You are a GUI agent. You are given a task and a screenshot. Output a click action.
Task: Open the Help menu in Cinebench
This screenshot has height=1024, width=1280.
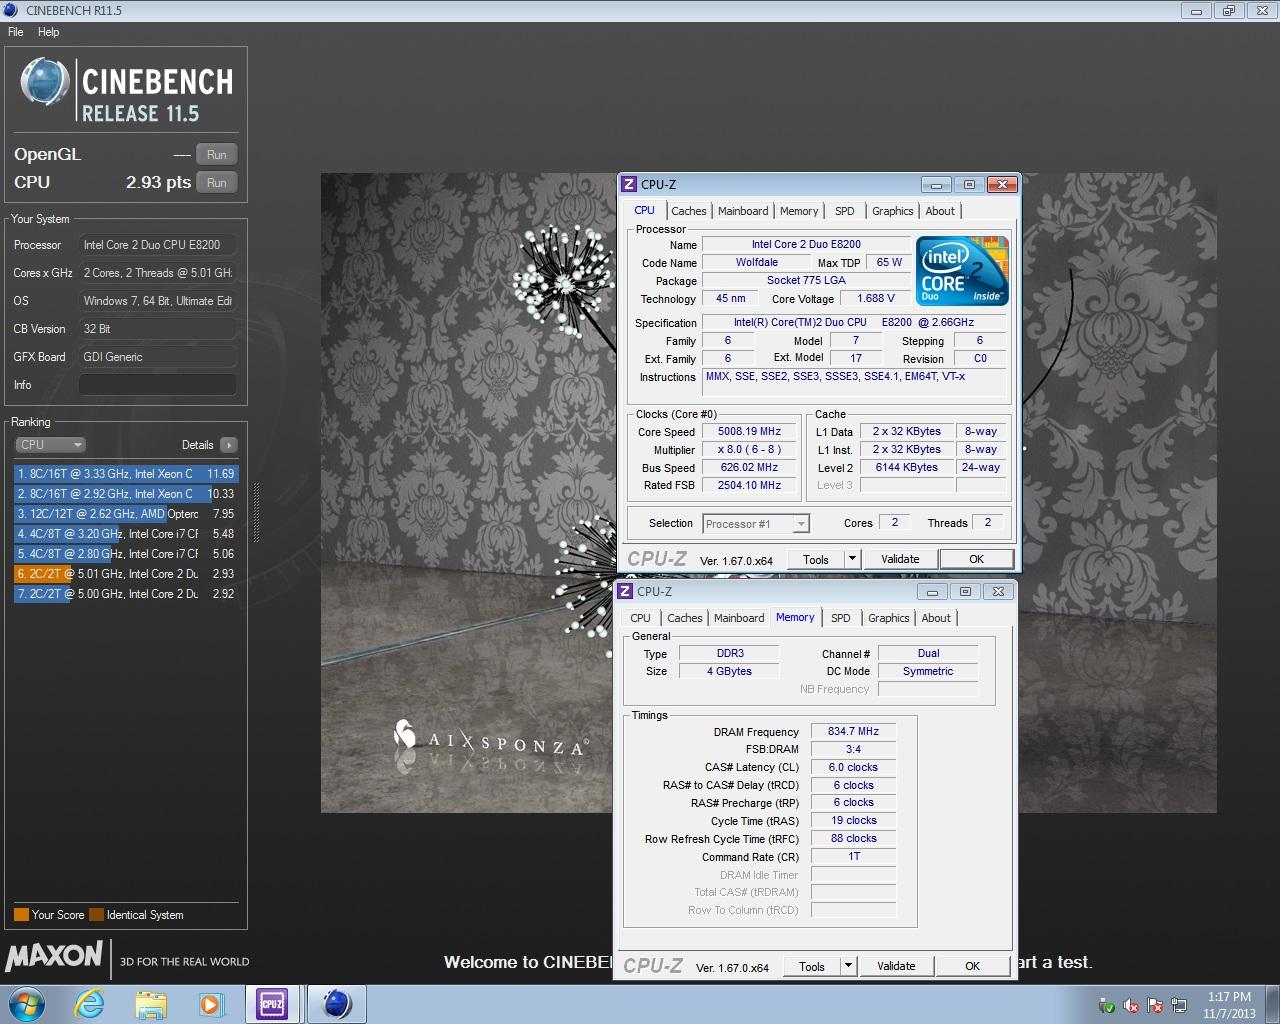click(48, 32)
